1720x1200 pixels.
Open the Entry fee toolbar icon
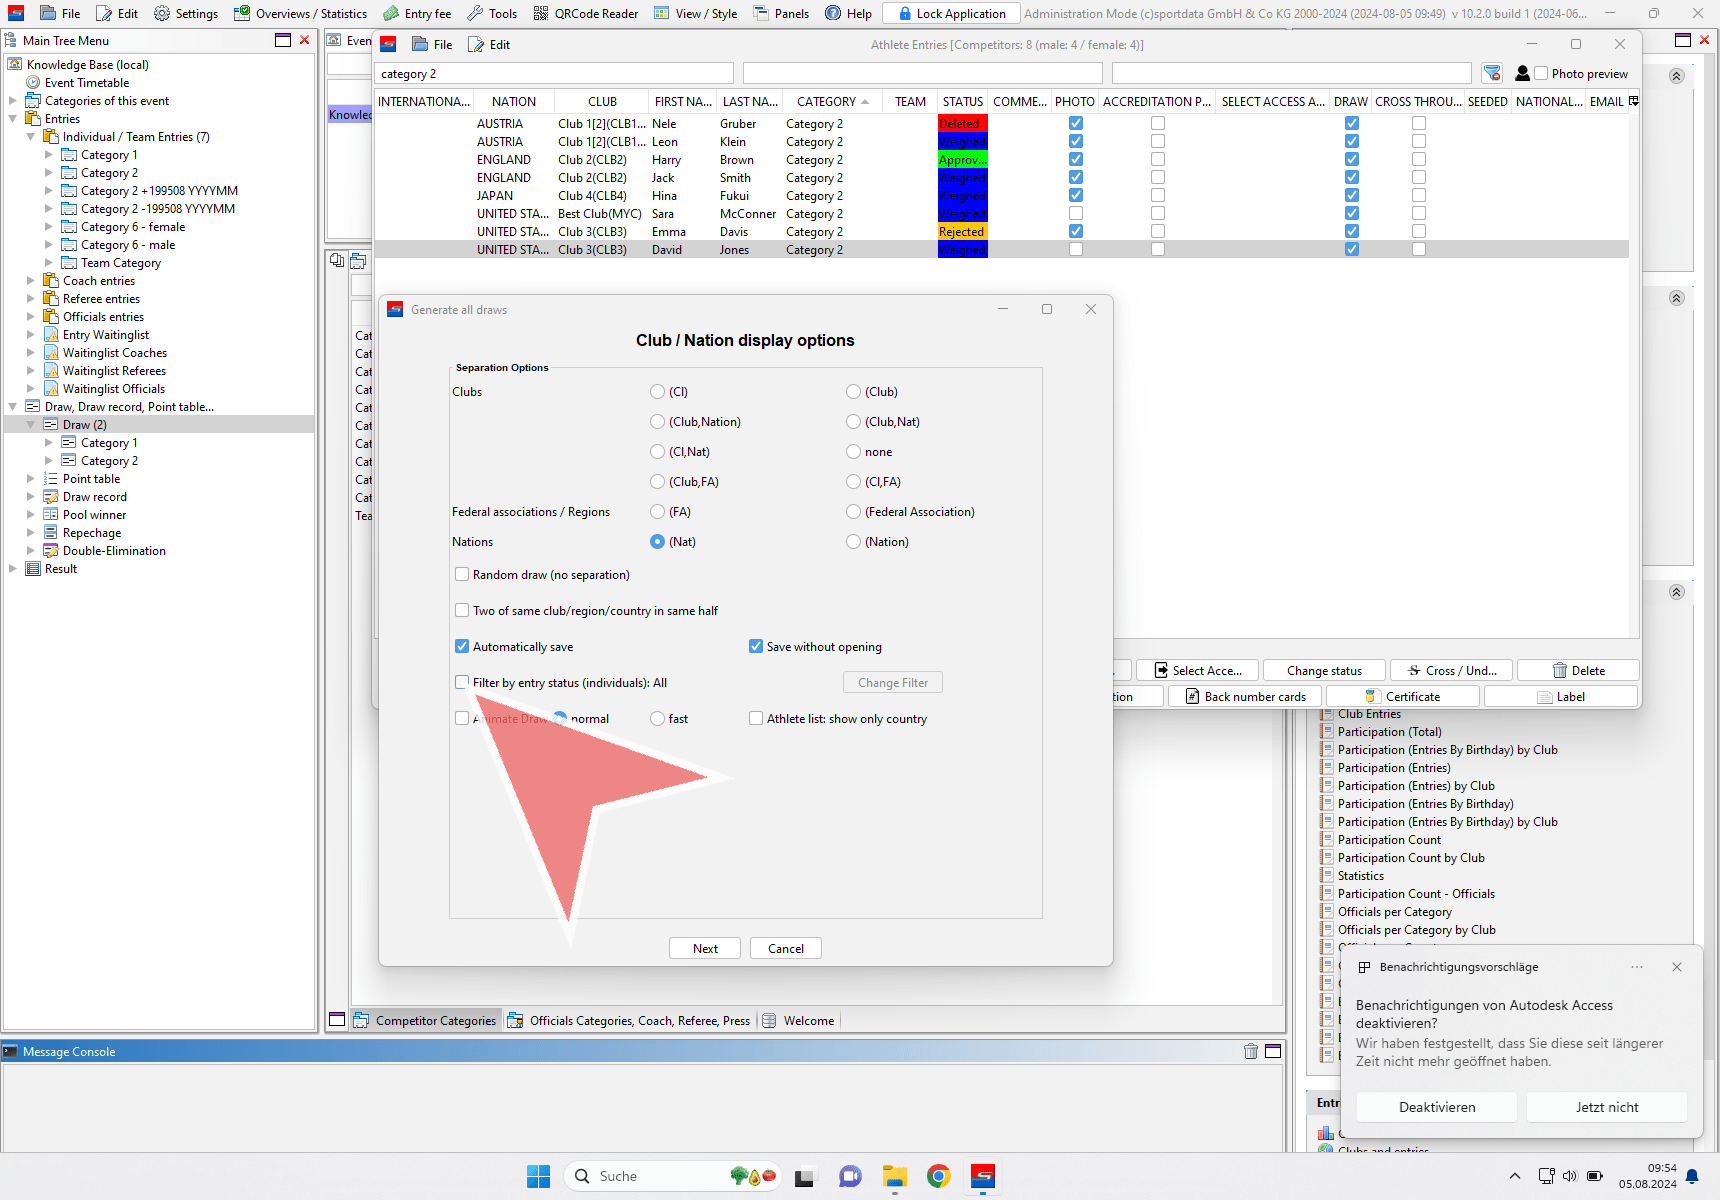click(391, 13)
